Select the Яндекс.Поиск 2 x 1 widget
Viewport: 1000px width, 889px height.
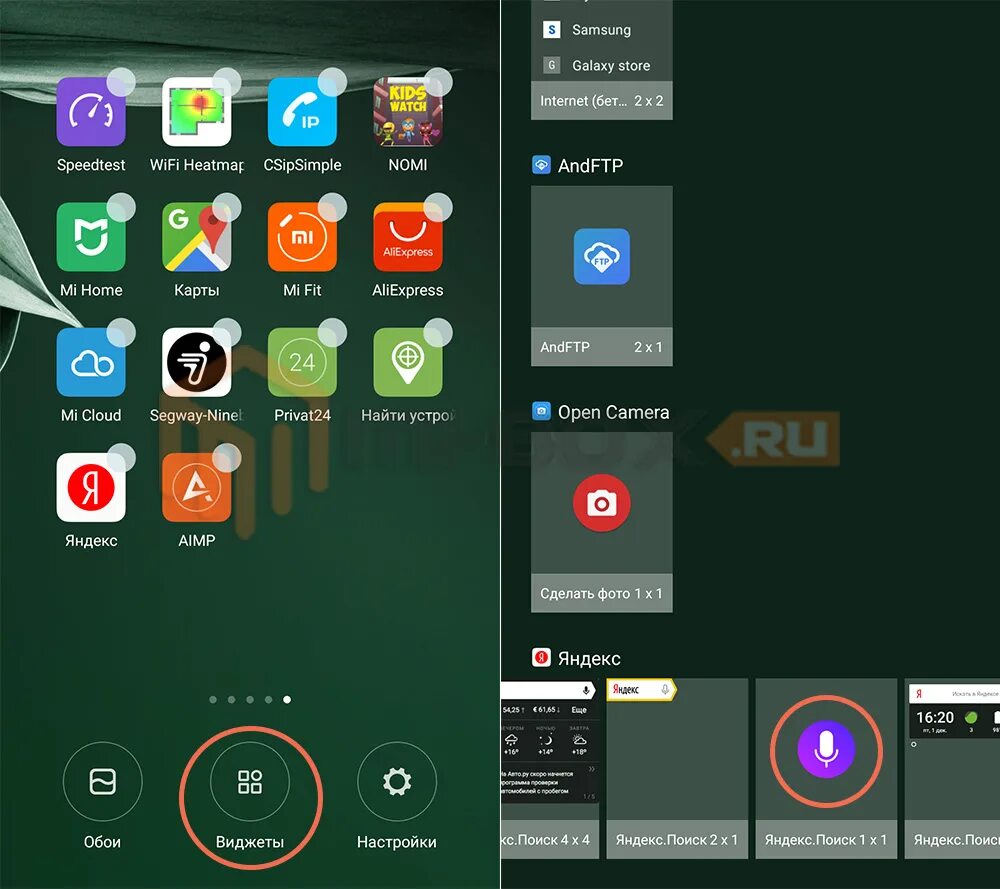click(677, 768)
